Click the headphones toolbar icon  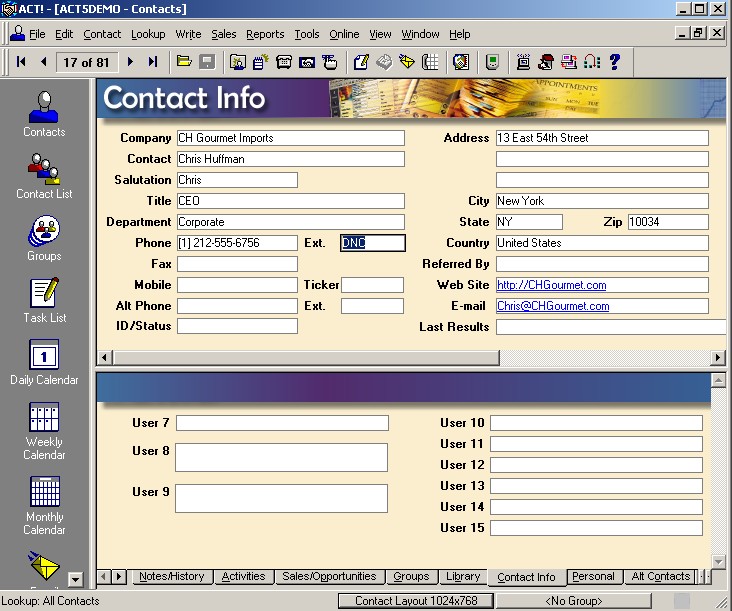pos(591,62)
